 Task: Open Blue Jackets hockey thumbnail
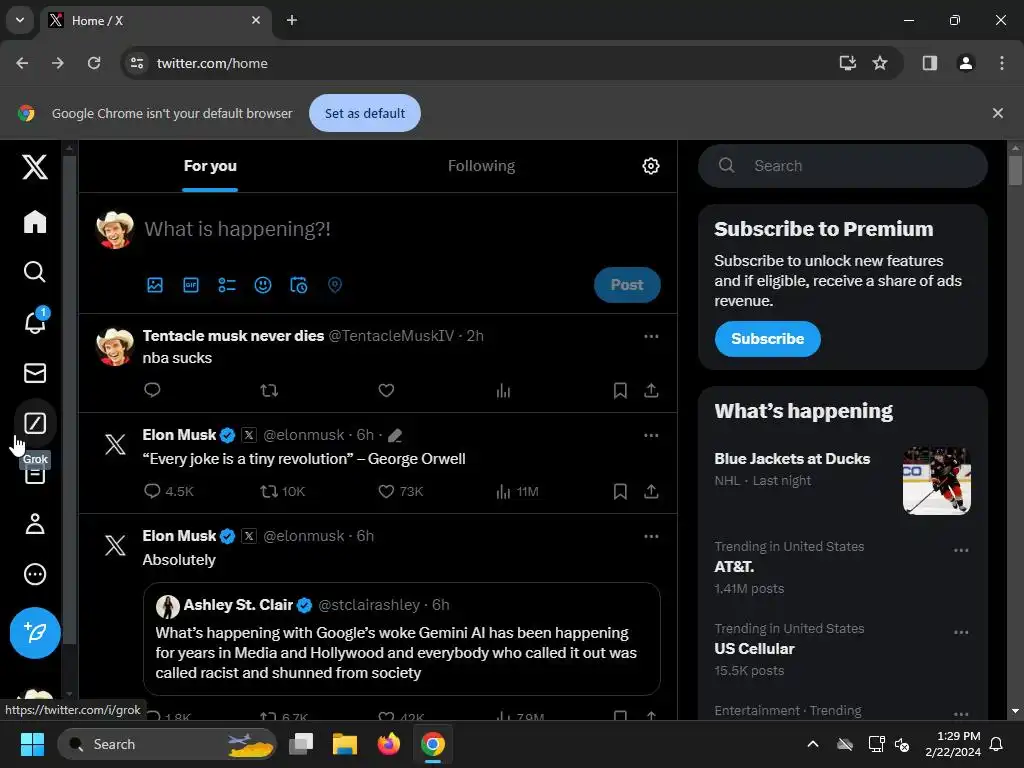point(936,481)
